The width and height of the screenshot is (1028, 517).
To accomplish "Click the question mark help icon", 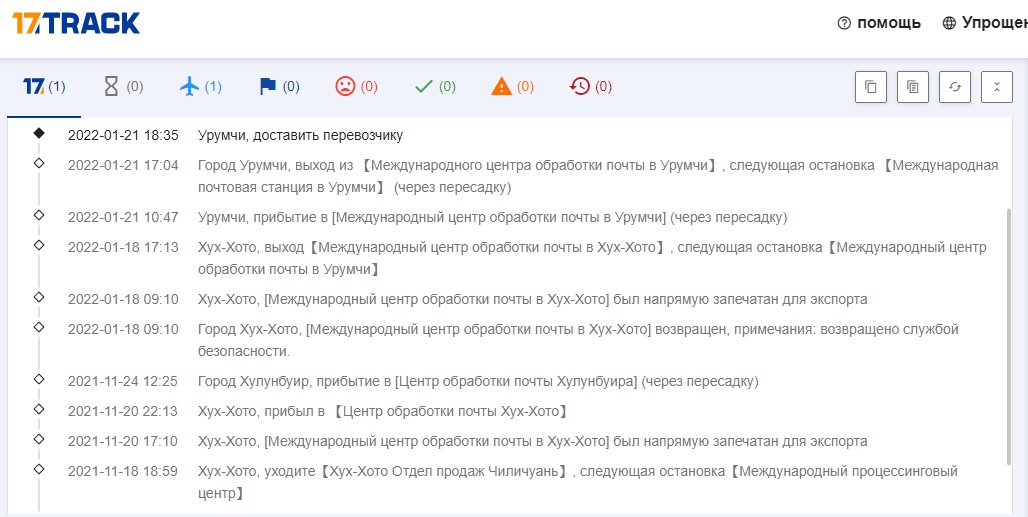I will 844,24.
